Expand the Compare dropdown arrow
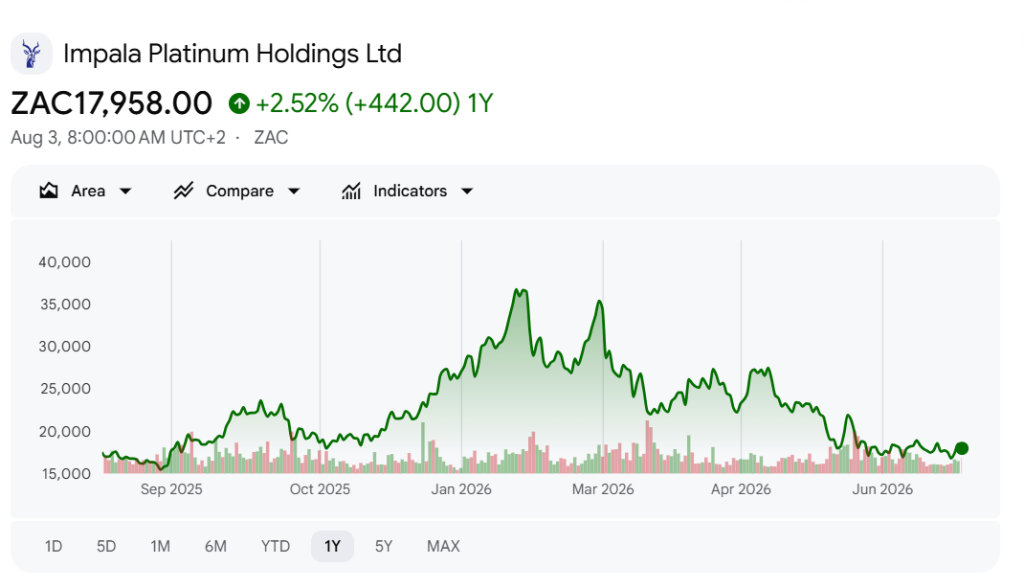 point(294,191)
